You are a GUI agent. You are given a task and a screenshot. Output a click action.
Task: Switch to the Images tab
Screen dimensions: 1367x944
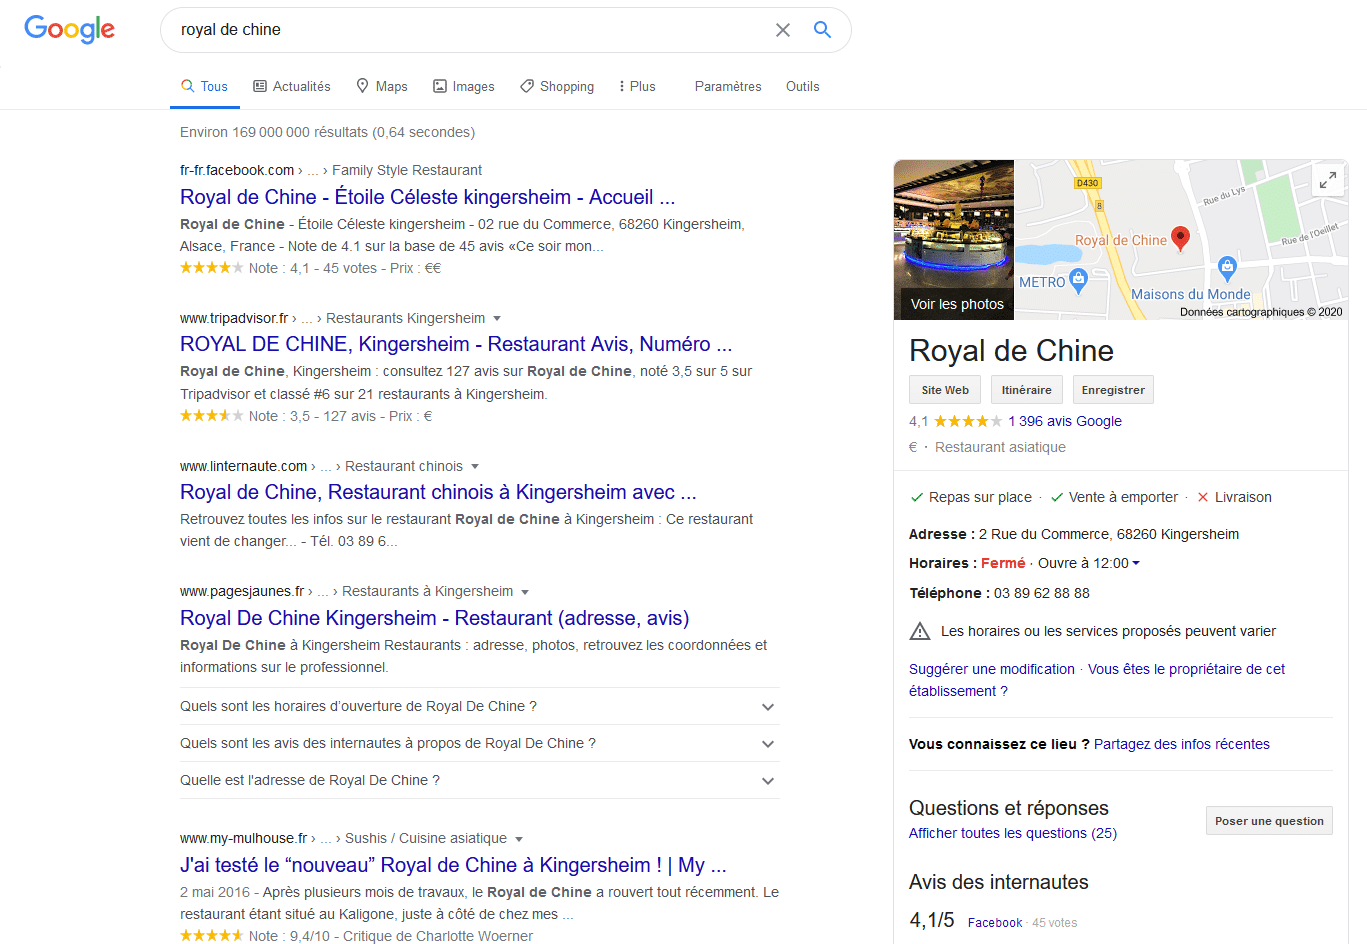[464, 86]
